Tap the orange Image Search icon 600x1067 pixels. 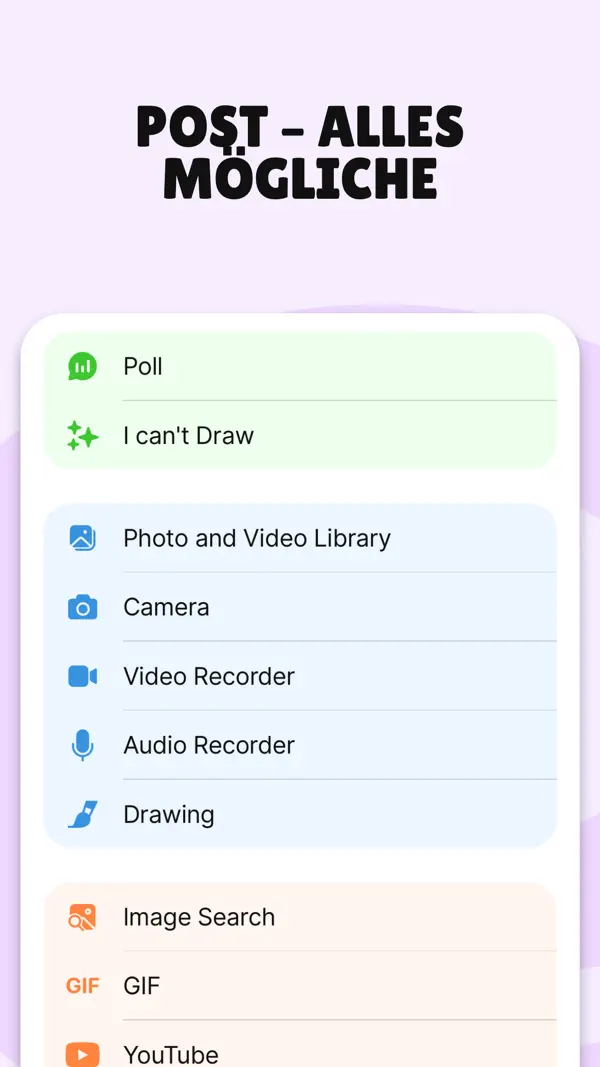tap(83, 917)
